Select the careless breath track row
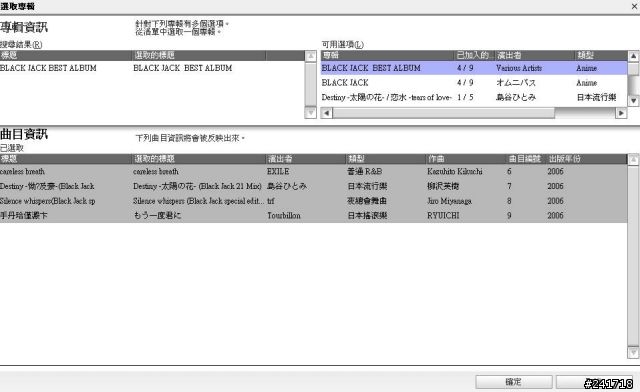The width and height of the screenshot is (640, 392). pyautogui.click(x=313, y=172)
